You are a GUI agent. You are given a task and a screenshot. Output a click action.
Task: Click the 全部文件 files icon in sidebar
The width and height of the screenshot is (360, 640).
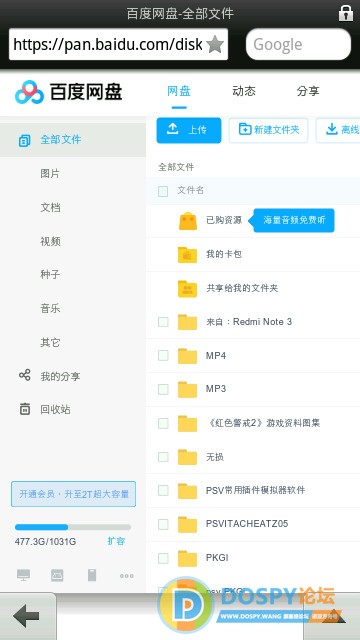point(24,140)
